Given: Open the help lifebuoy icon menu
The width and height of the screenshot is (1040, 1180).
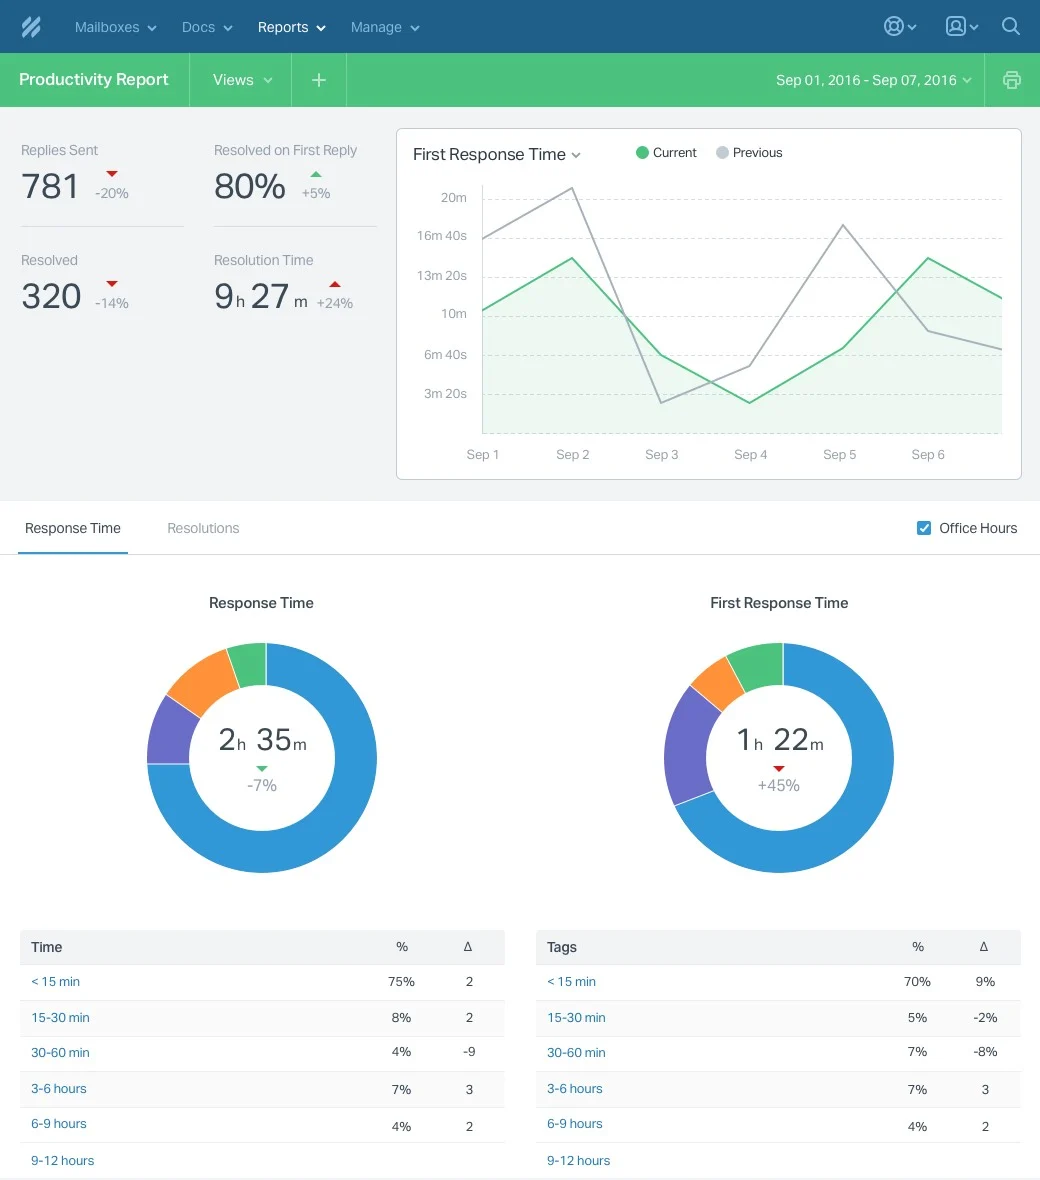Looking at the screenshot, I should pos(900,27).
